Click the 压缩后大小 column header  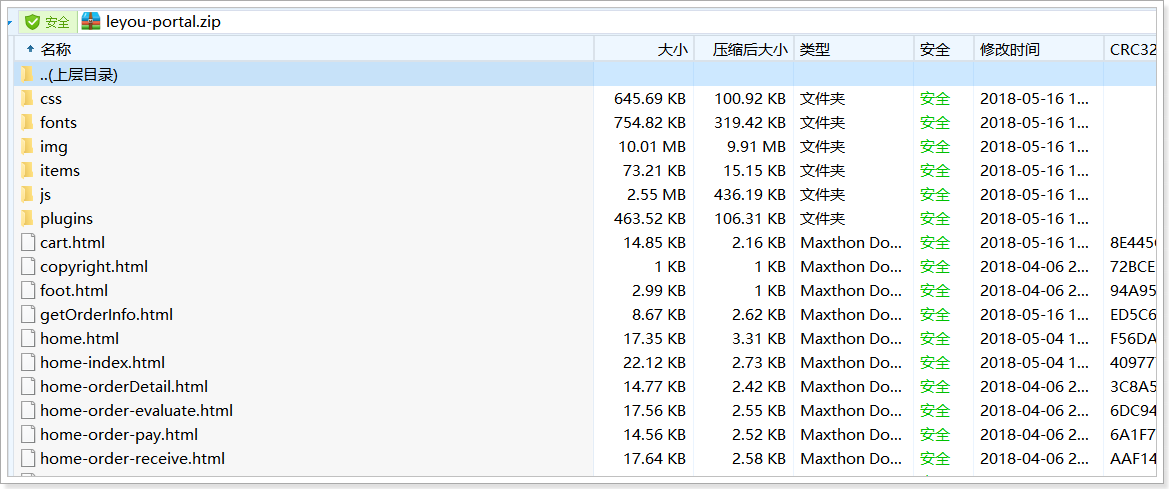749,49
